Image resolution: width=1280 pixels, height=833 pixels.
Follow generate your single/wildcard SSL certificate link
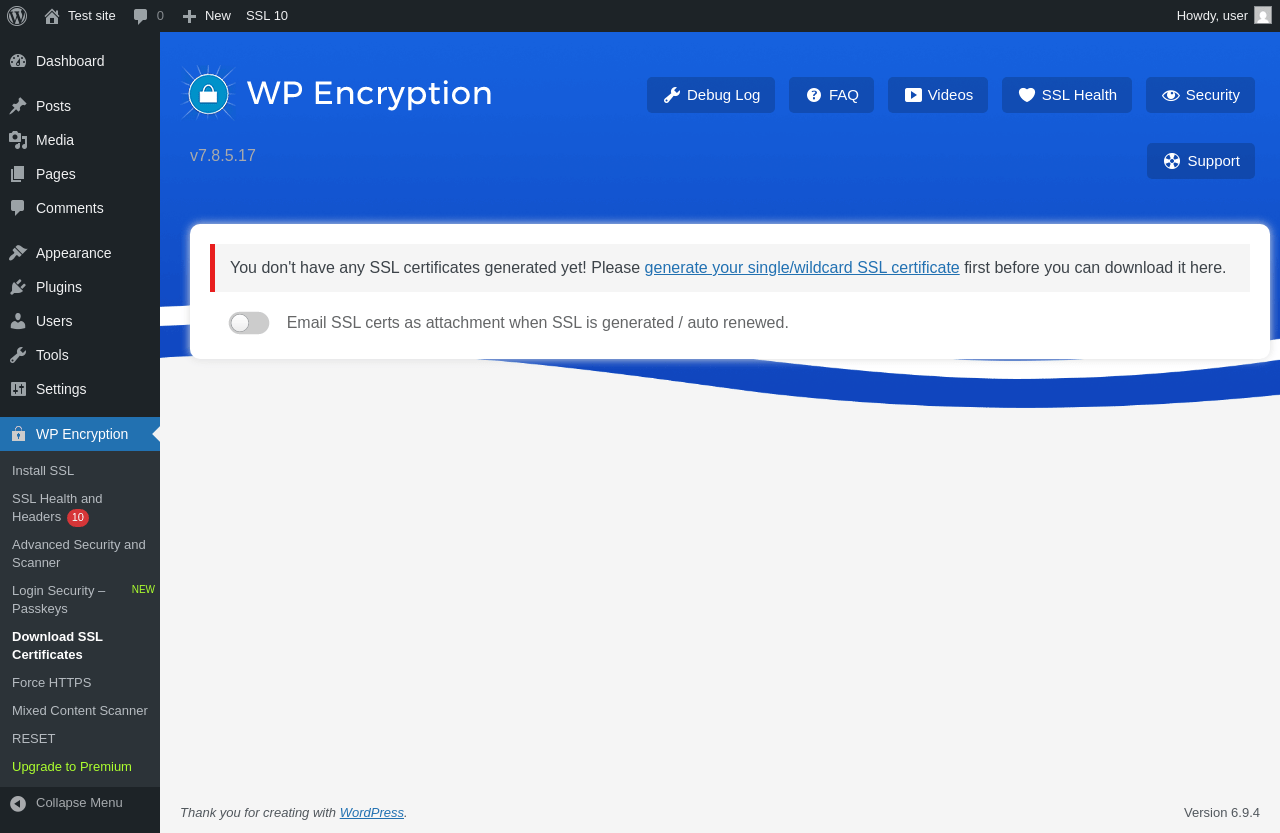click(x=802, y=268)
